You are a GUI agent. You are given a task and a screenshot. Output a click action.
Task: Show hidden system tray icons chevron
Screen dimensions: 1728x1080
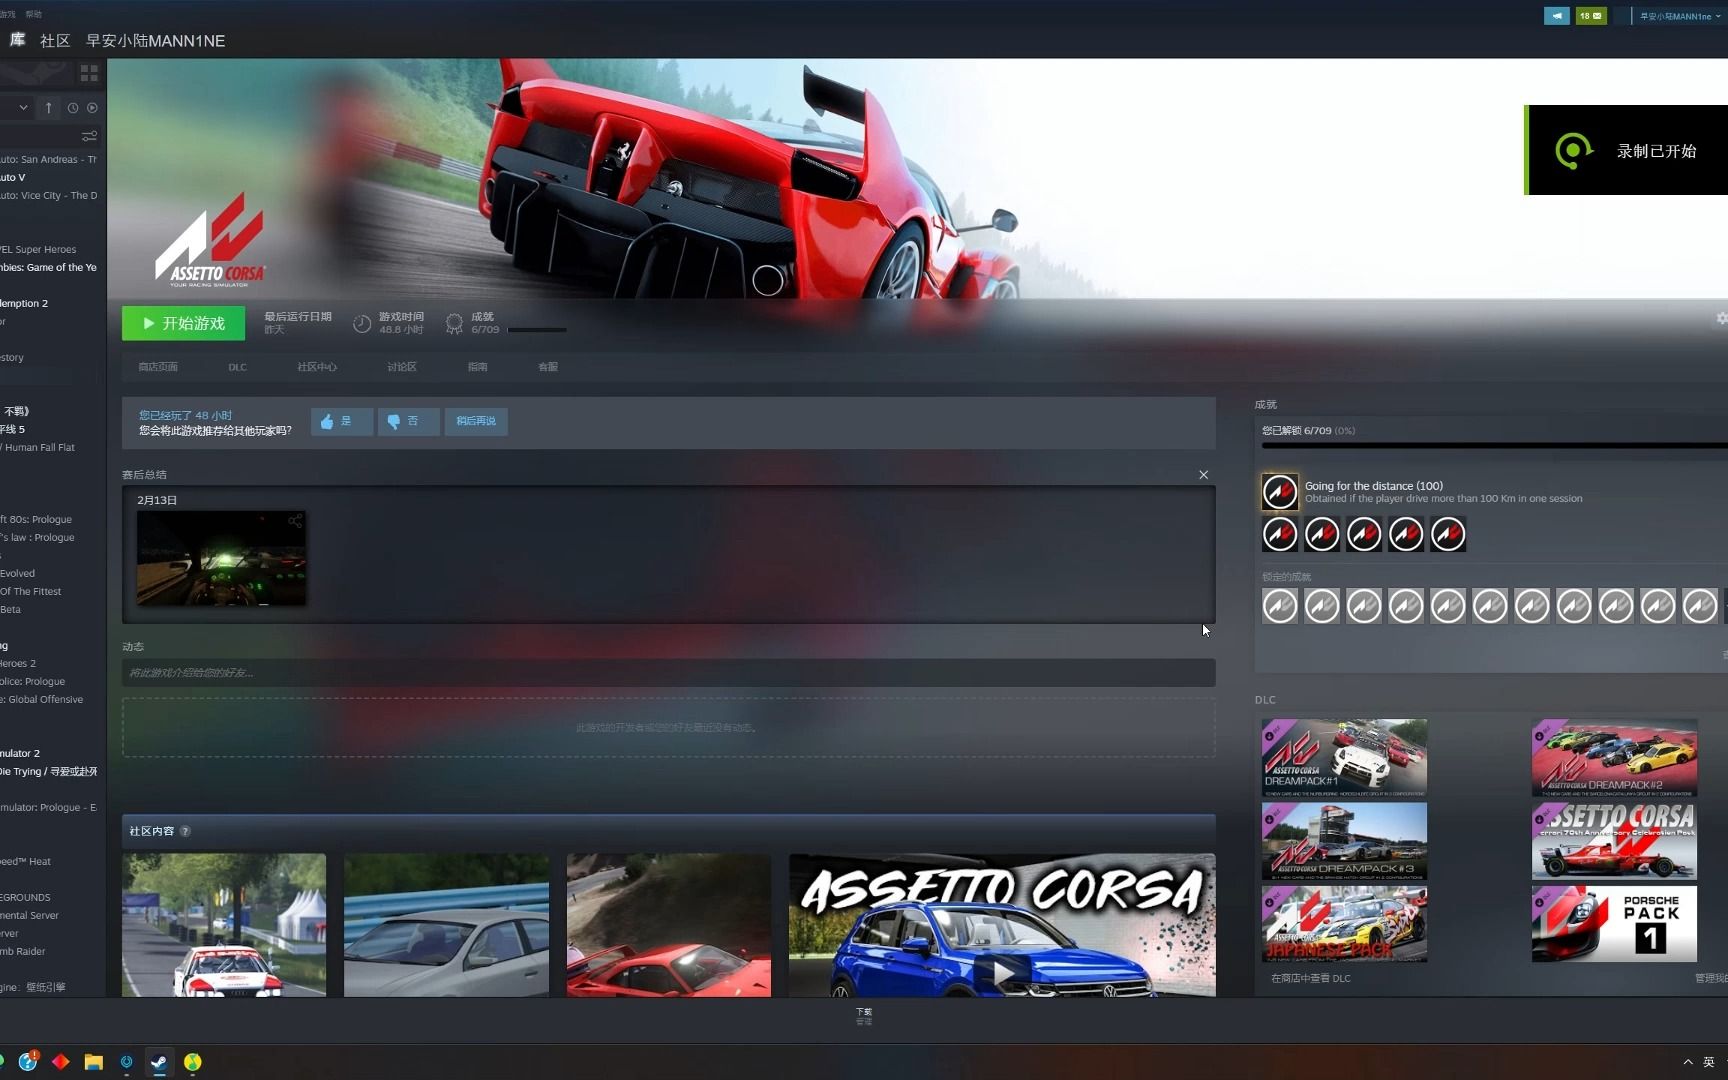click(x=1688, y=1062)
